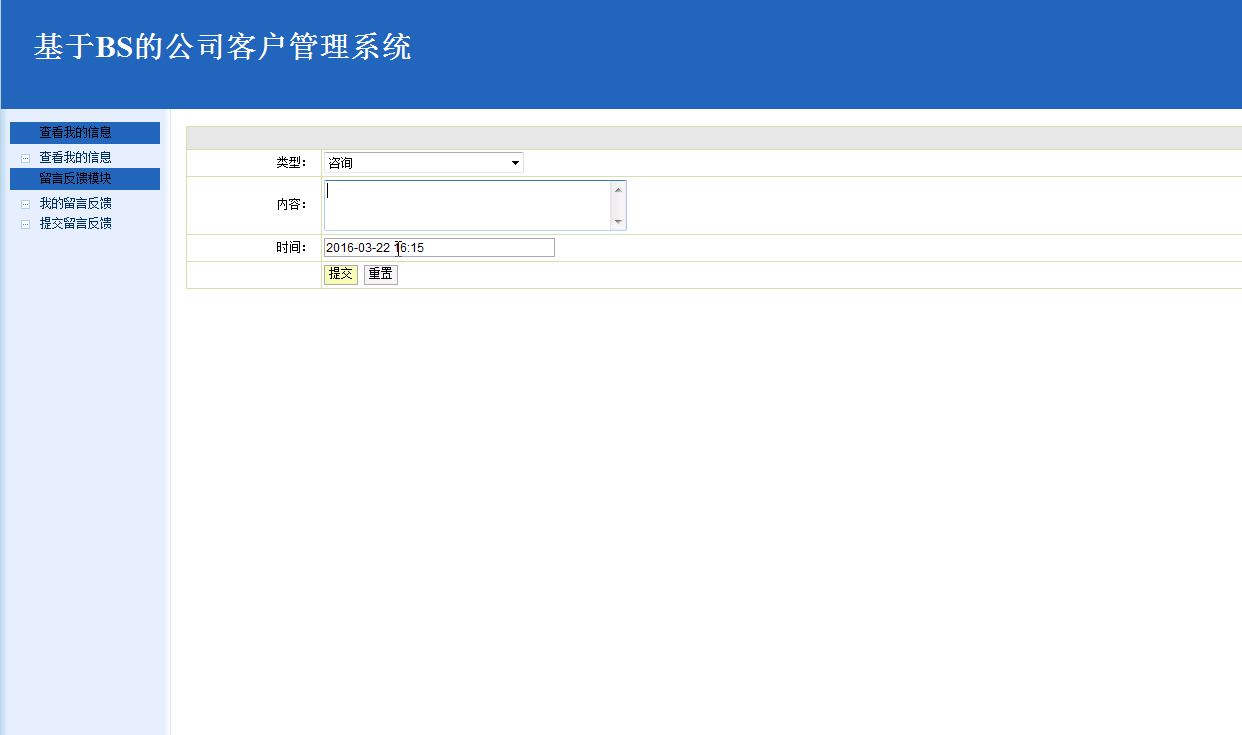
Task: Click the 类型: label
Action: [291, 163]
